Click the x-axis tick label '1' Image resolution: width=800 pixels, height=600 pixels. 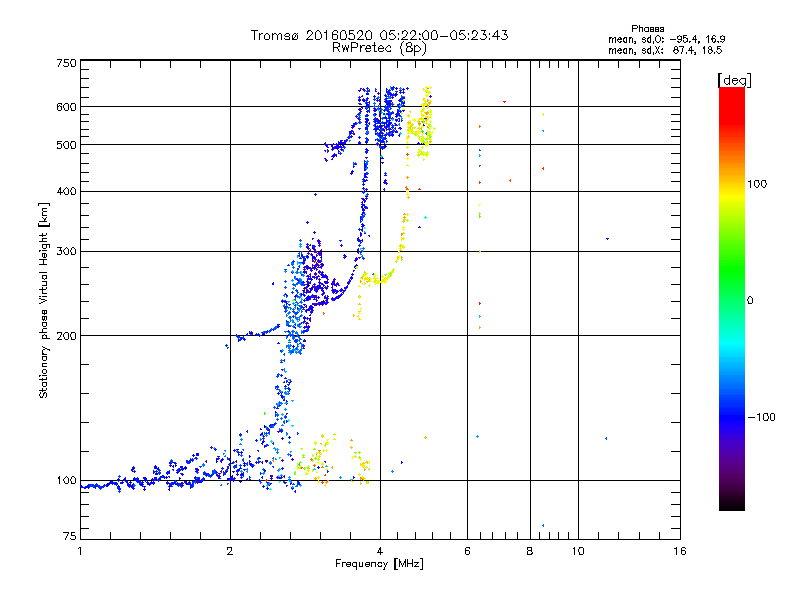point(80,551)
